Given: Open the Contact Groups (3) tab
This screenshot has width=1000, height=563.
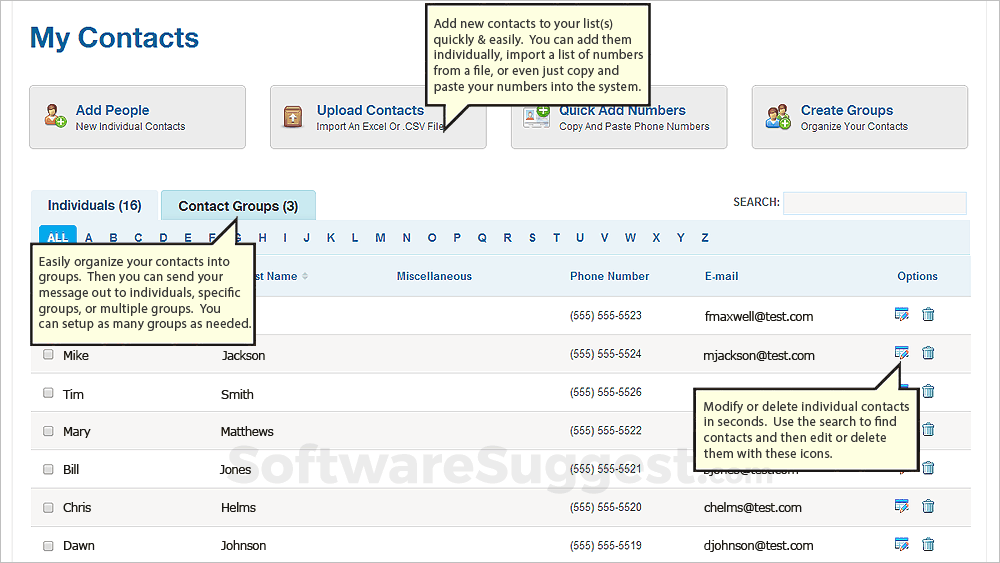Looking at the screenshot, I should tap(238, 206).
